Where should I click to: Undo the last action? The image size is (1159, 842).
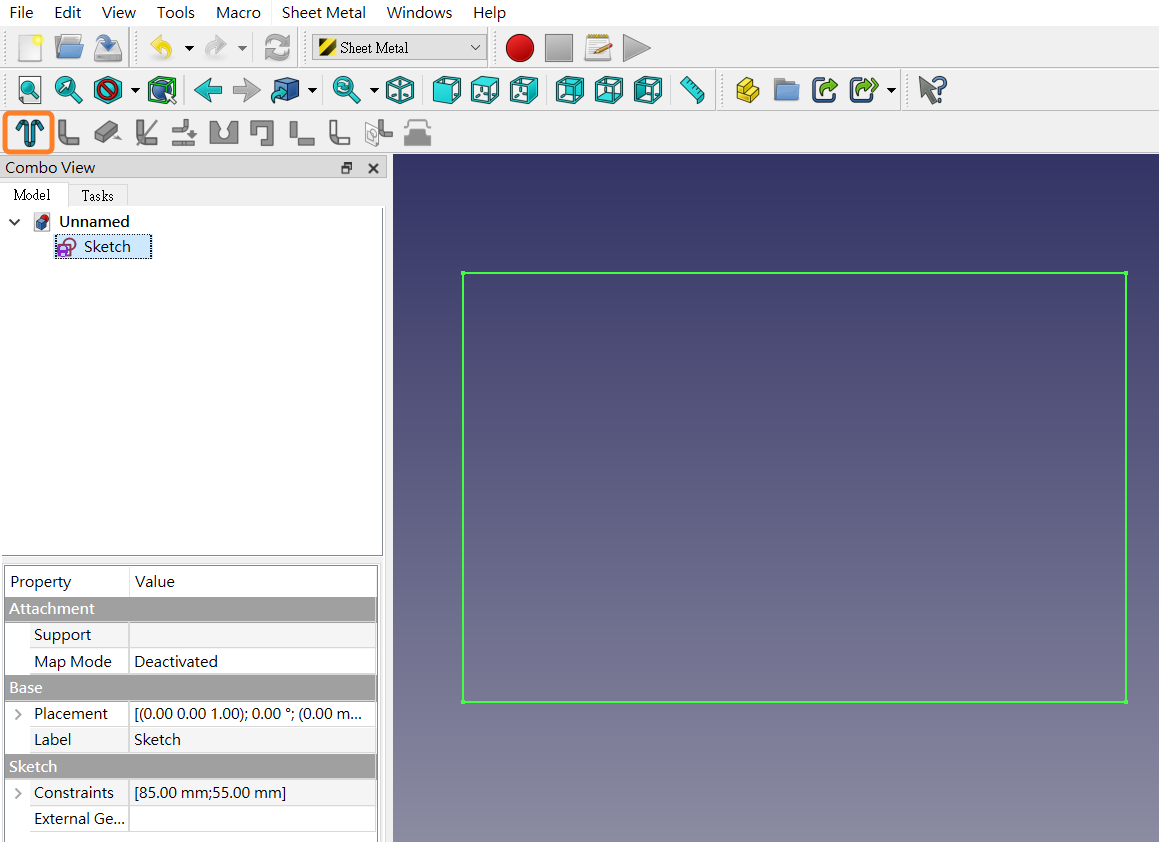coord(162,48)
